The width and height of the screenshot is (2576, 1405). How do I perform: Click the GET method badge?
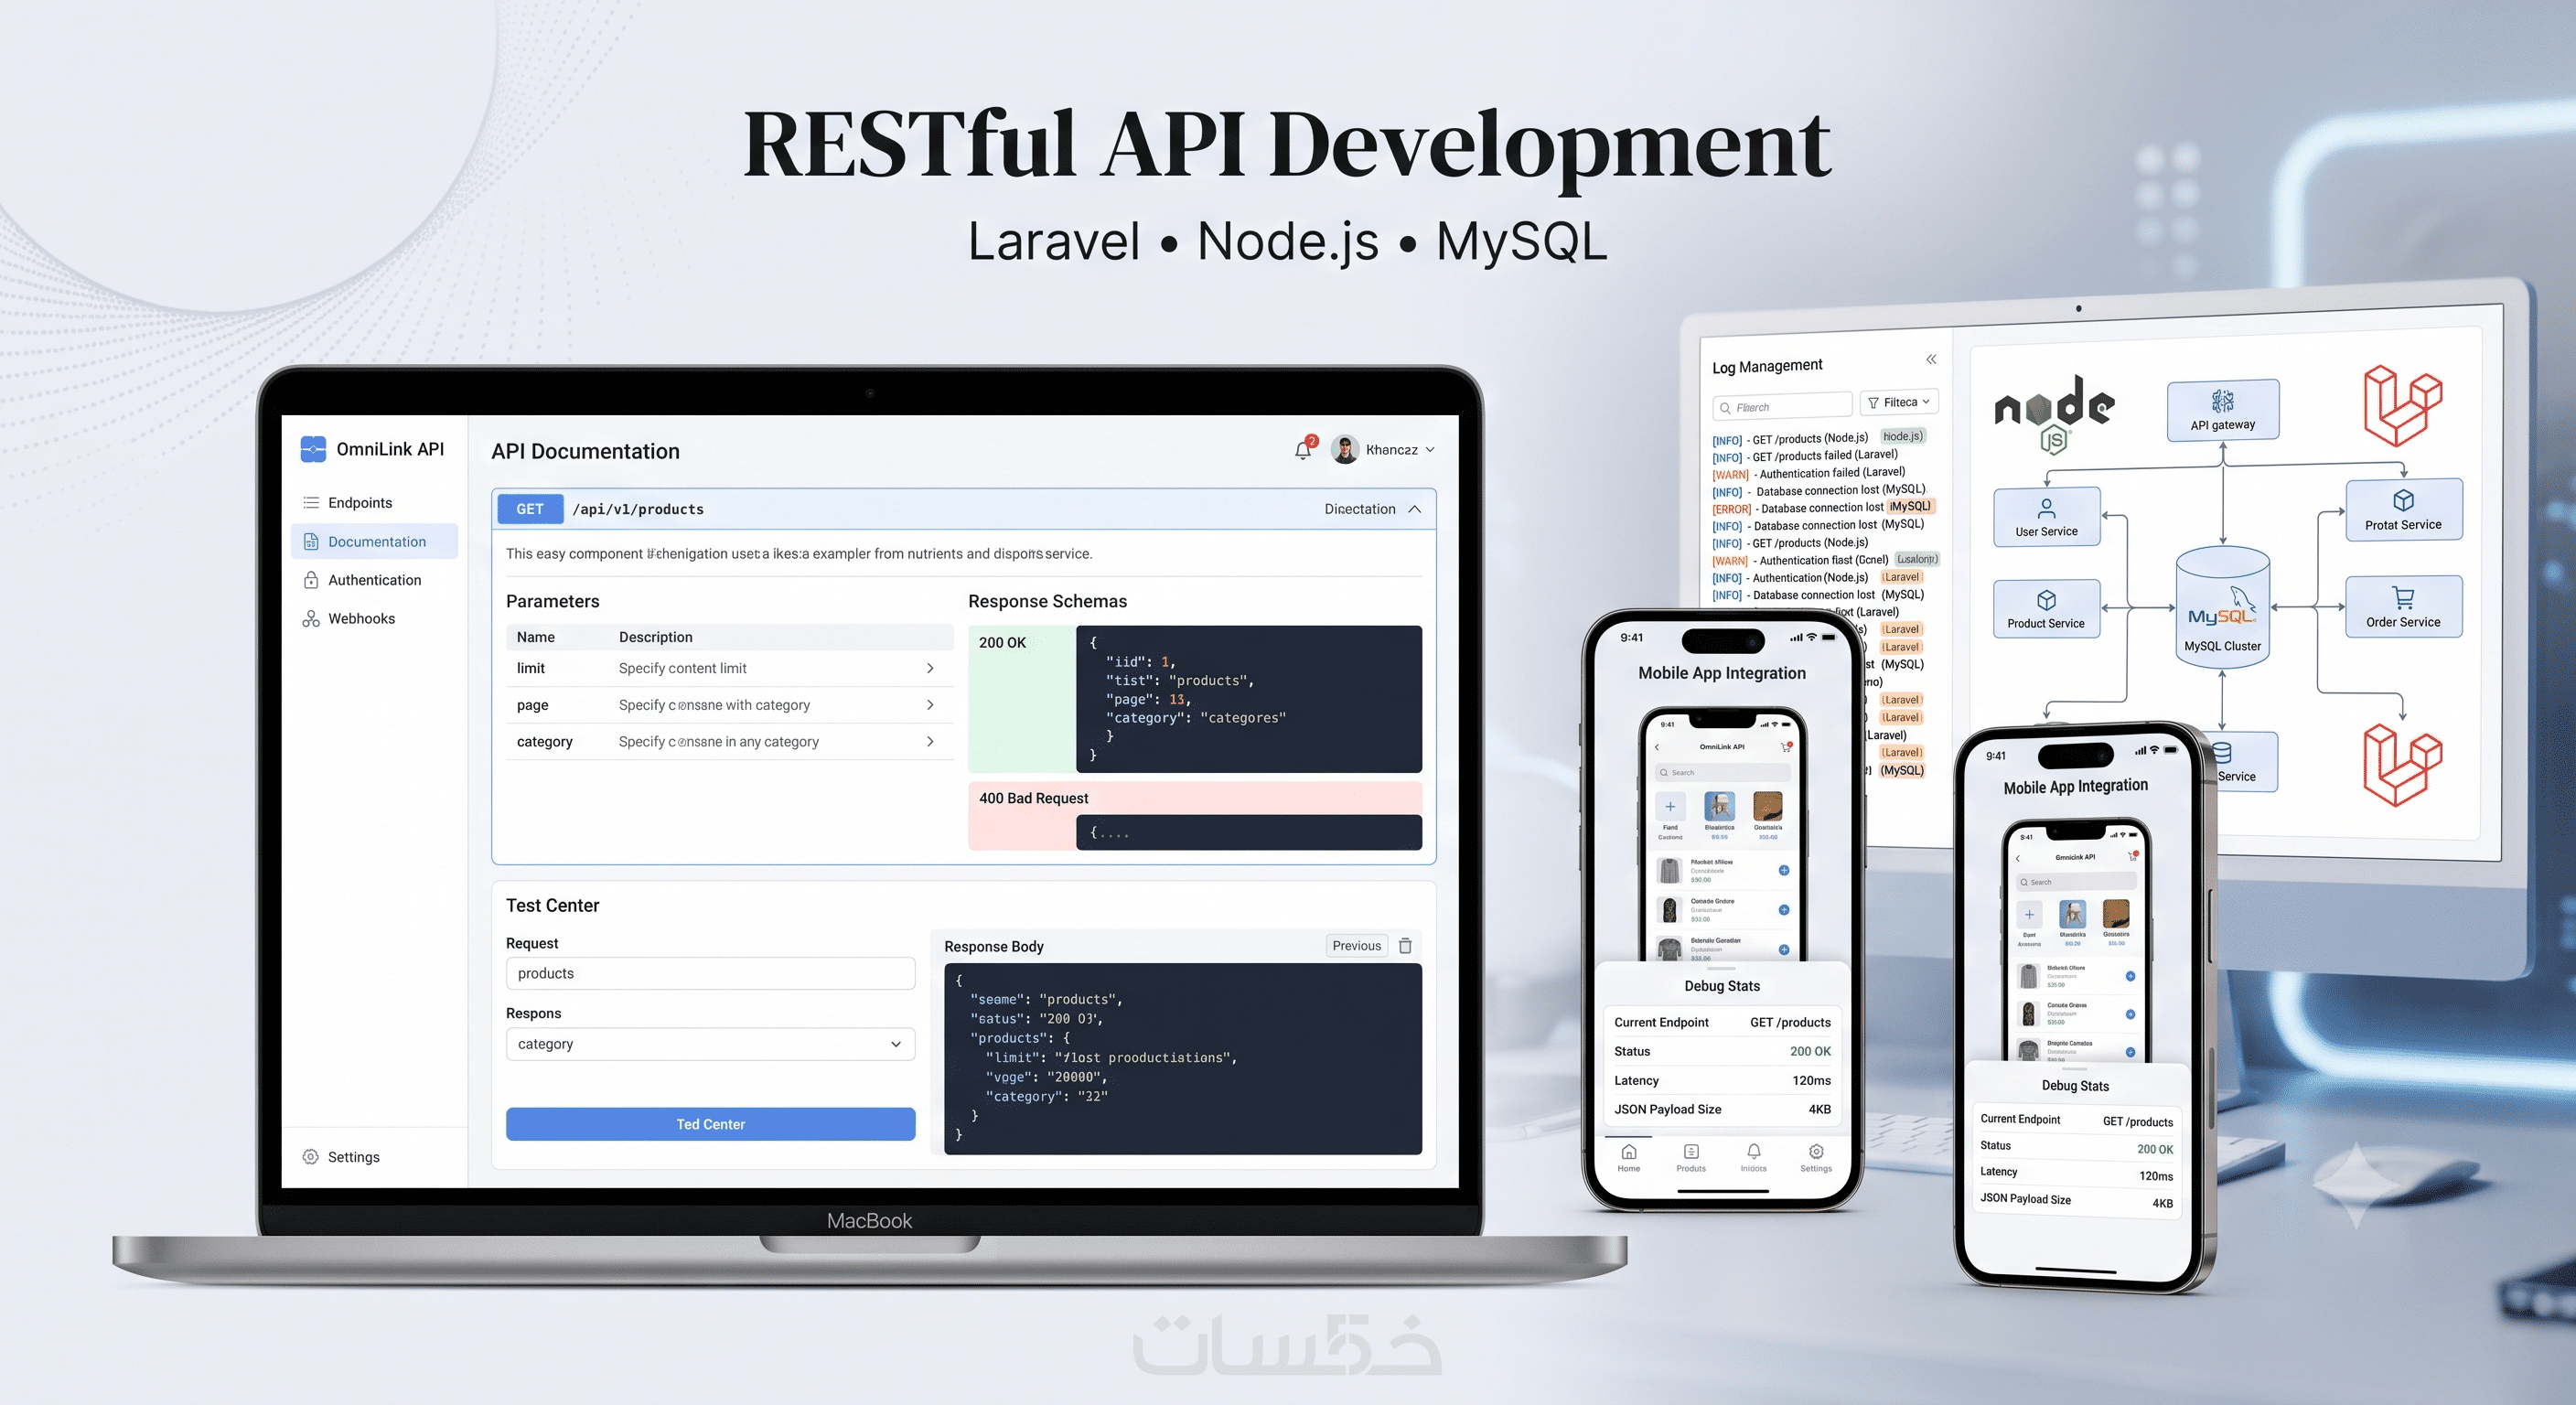[530, 509]
